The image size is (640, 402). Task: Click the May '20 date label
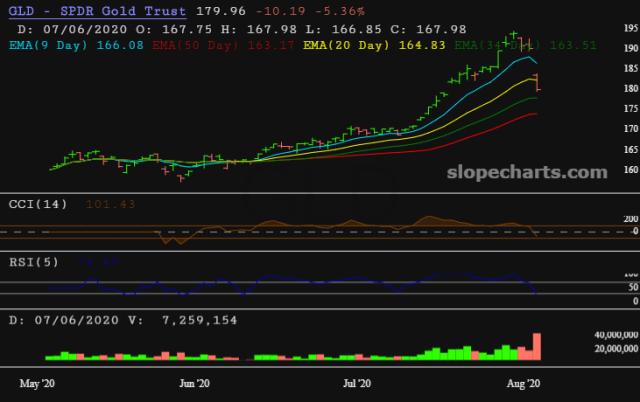pos(37,384)
